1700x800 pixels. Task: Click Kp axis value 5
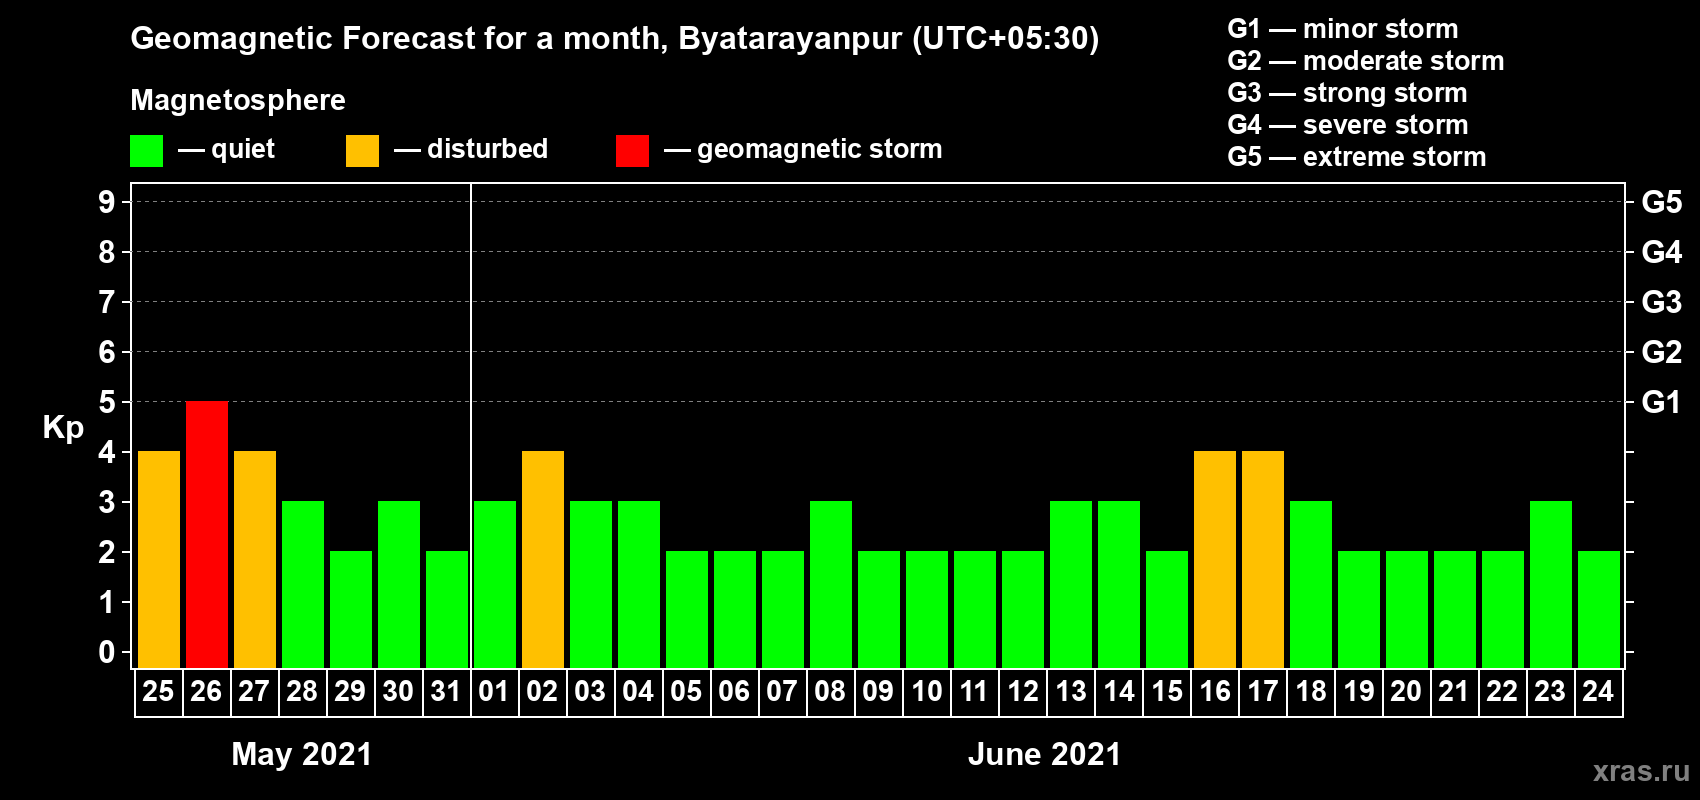pyautogui.click(x=107, y=402)
